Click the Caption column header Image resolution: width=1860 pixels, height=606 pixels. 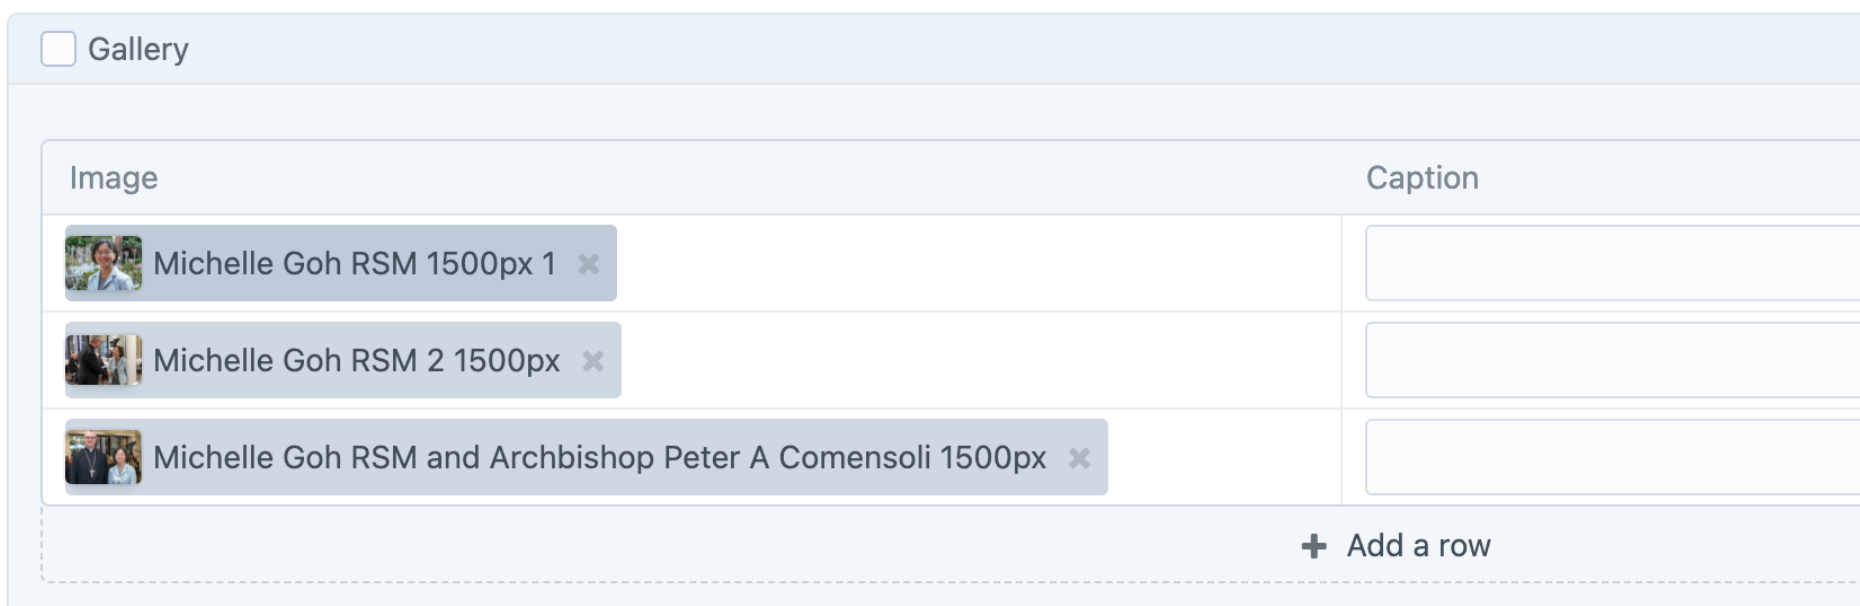pos(1421,177)
